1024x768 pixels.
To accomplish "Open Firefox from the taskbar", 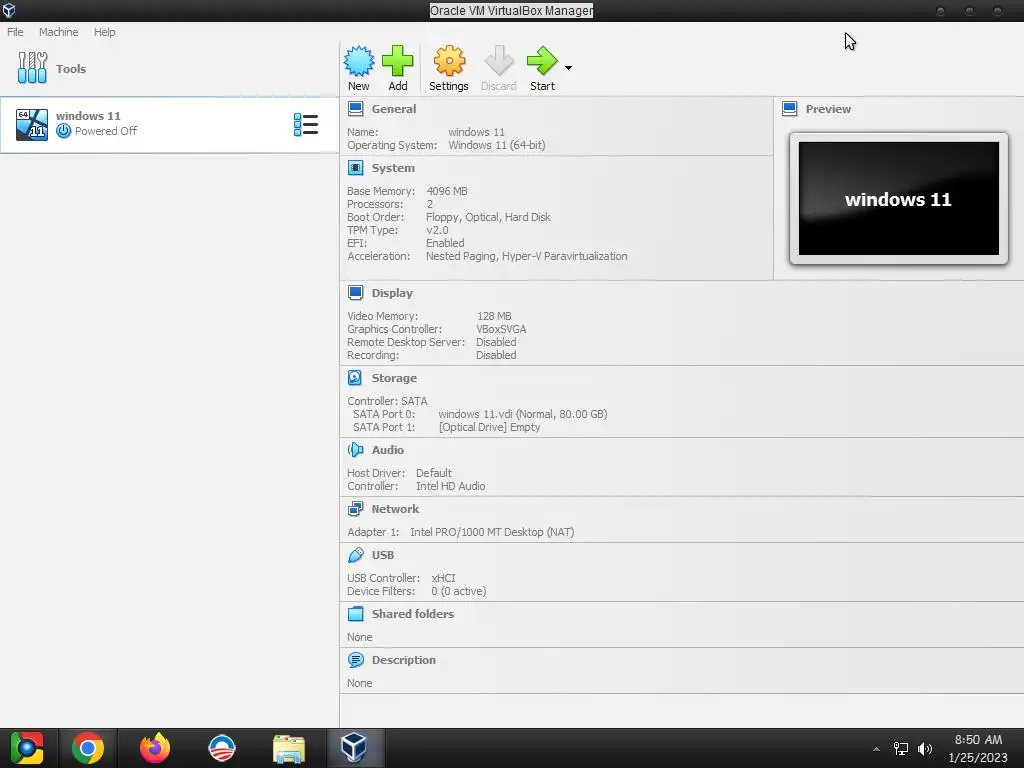I will (155, 748).
